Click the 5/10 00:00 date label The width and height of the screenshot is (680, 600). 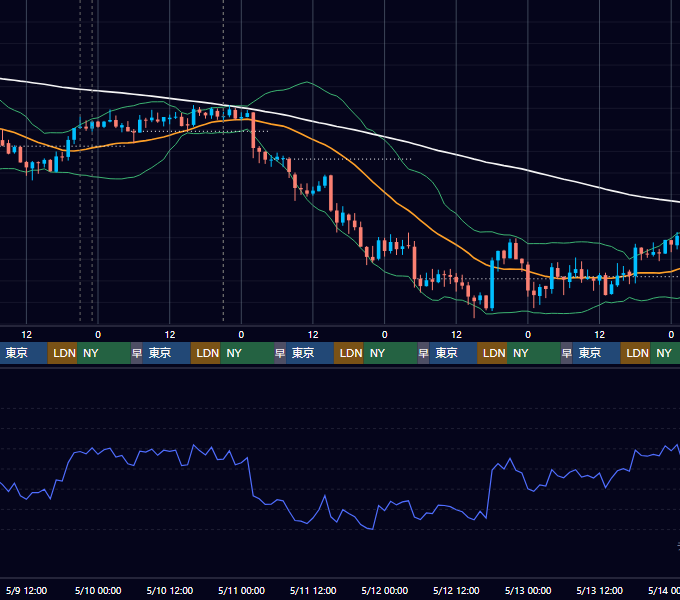point(98,590)
